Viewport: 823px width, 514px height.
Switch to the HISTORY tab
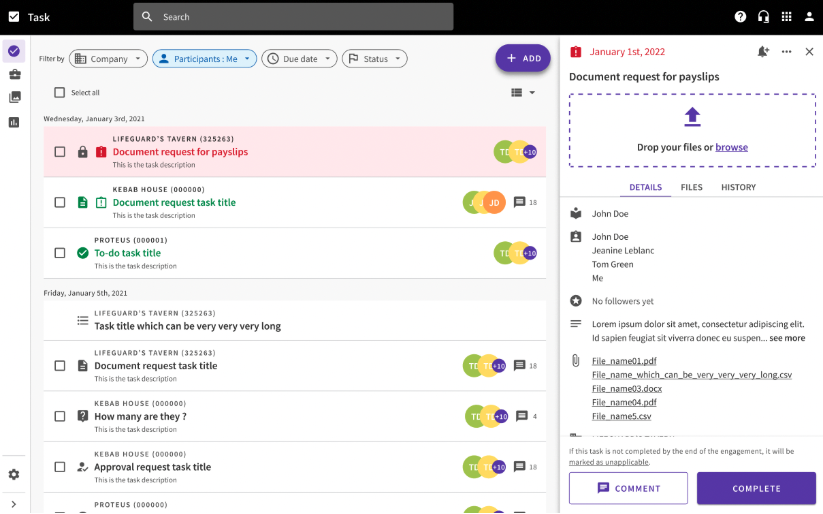pyautogui.click(x=738, y=187)
